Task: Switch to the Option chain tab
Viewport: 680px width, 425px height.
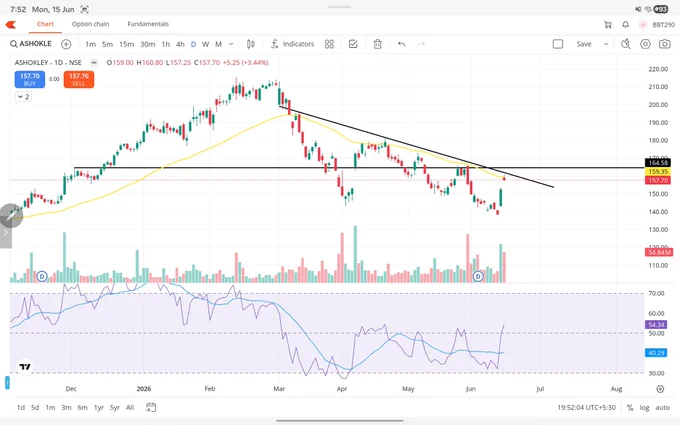Action: point(90,24)
